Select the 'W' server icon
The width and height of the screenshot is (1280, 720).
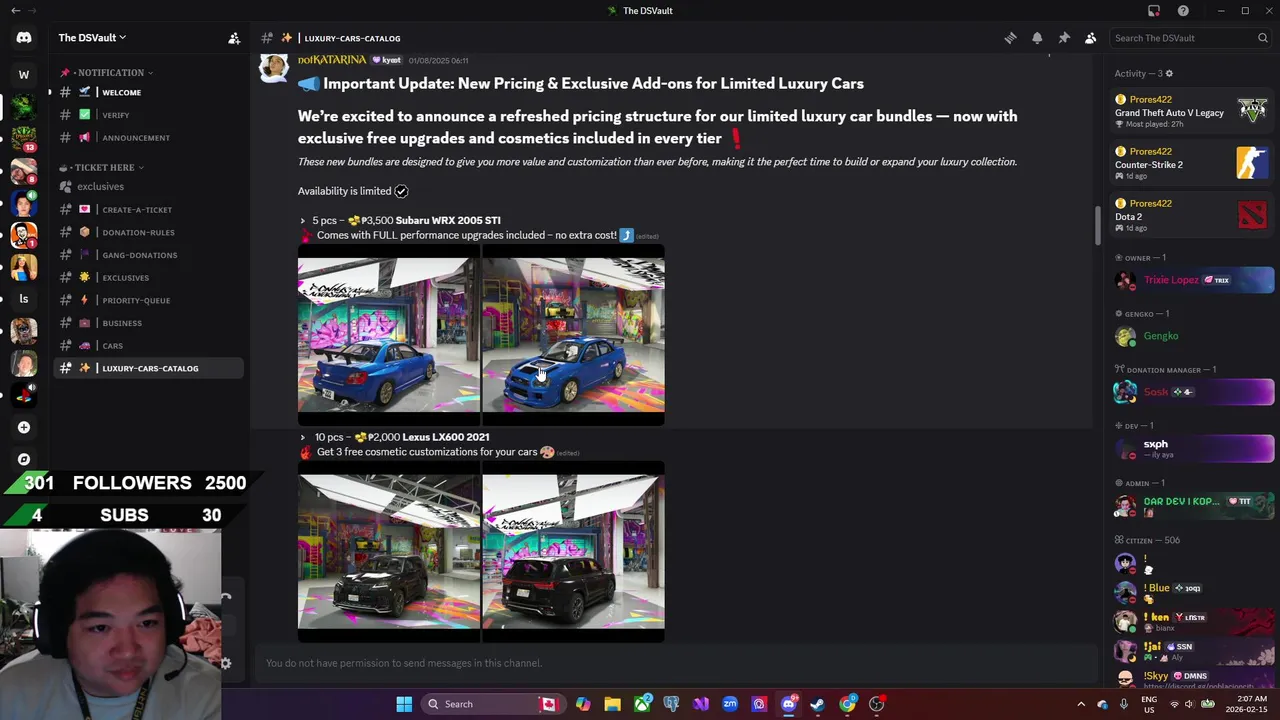pos(24,74)
